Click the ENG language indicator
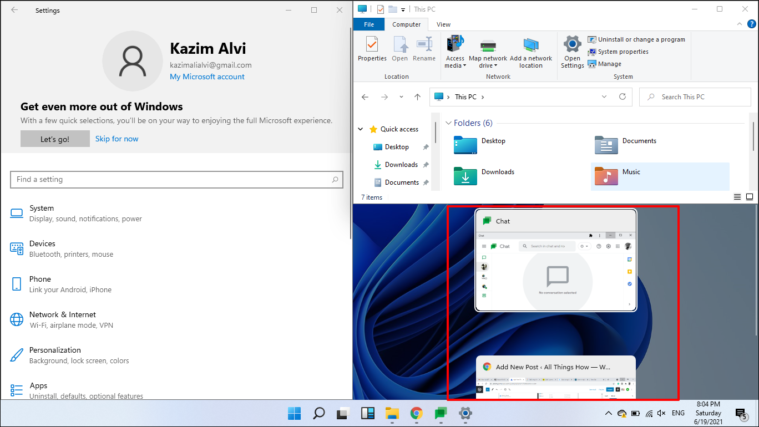The width and height of the screenshot is (759, 427). point(678,413)
